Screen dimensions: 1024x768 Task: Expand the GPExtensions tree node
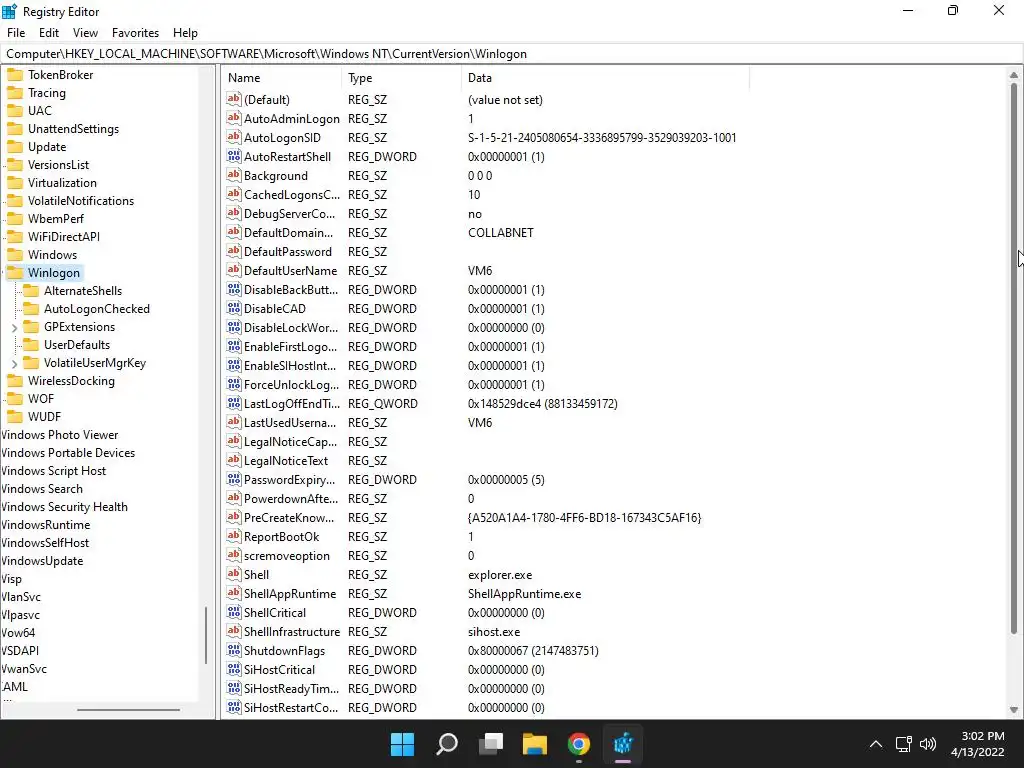14,327
